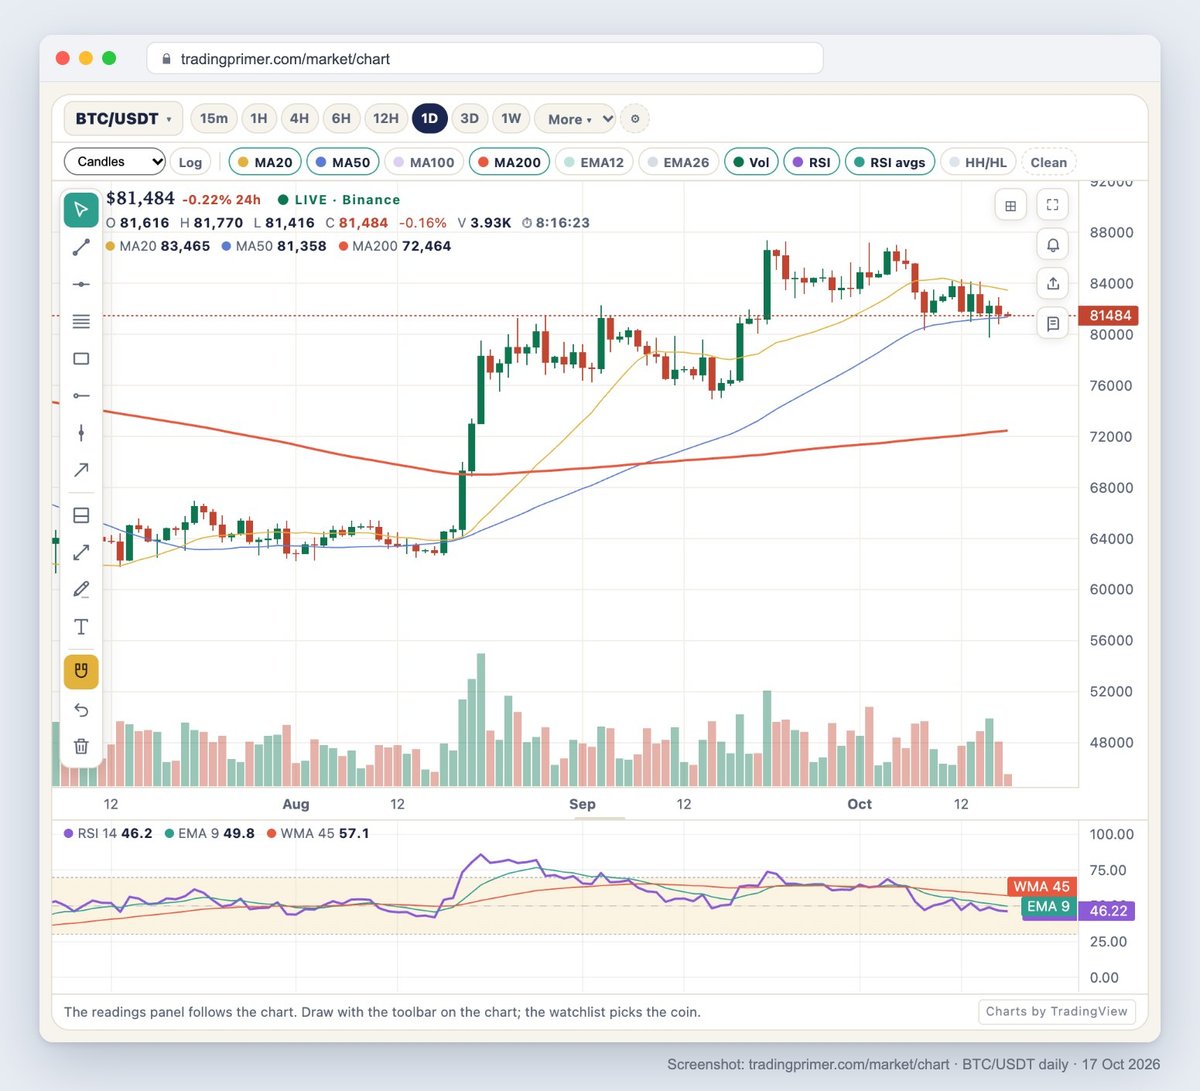Switch to 1W timeframe
The height and width of the screenshot is (1091, 1200).
[511, 118]
